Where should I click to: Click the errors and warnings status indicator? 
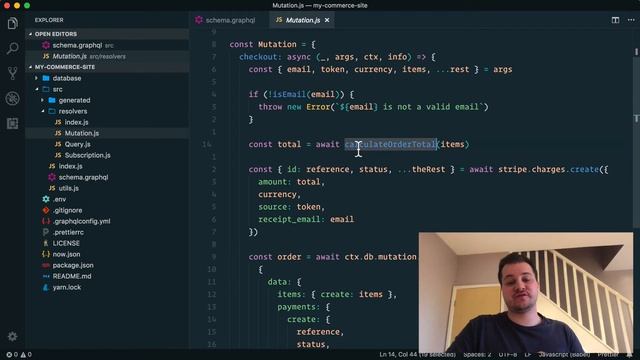(x=19, y=355)
